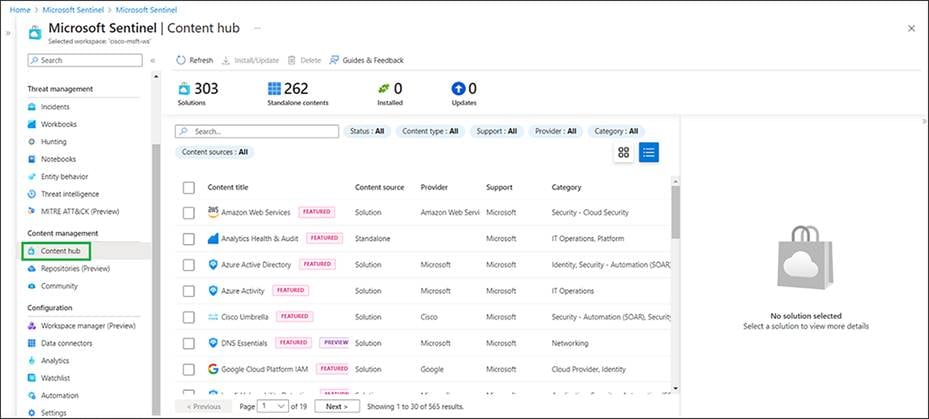929x419 pixels.
Task: Click the < Previous page button
Action: point(203,407)
